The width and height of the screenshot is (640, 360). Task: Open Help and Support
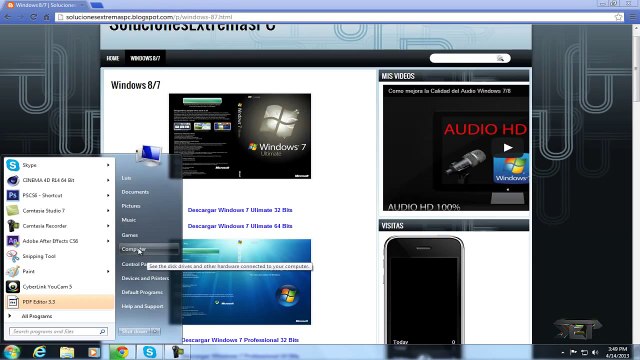click(142, 306)
